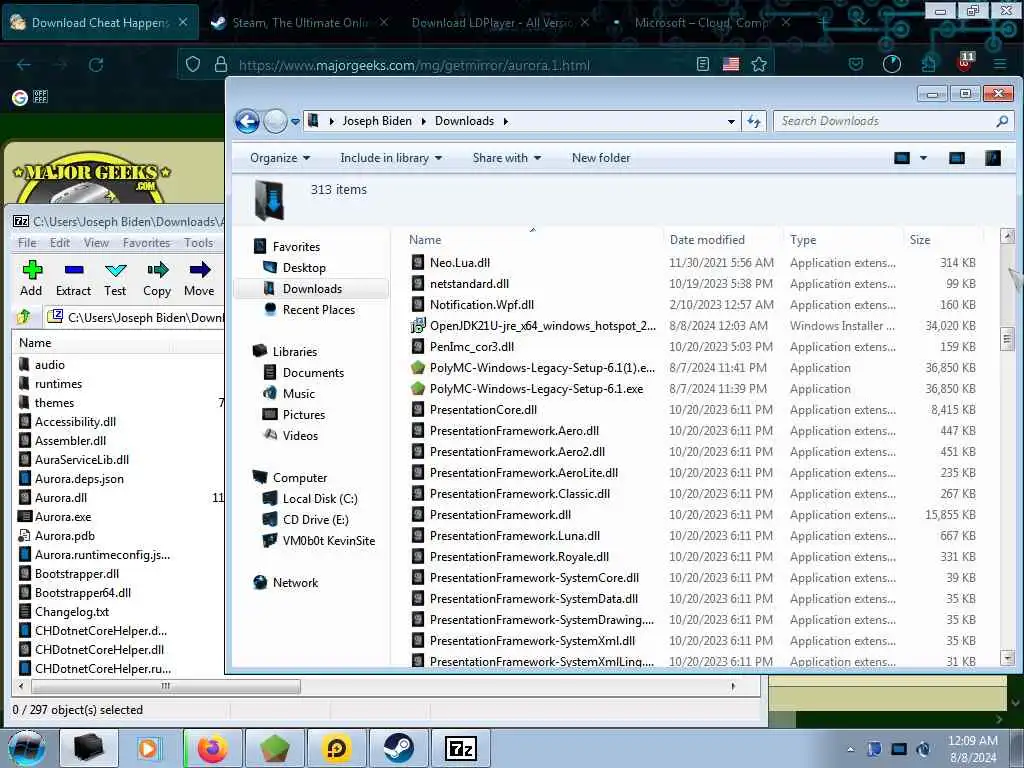Show hidden system tray icons
Image resolution: width=1024 pixels, height=768 pixels.
(x=850, y=750)
